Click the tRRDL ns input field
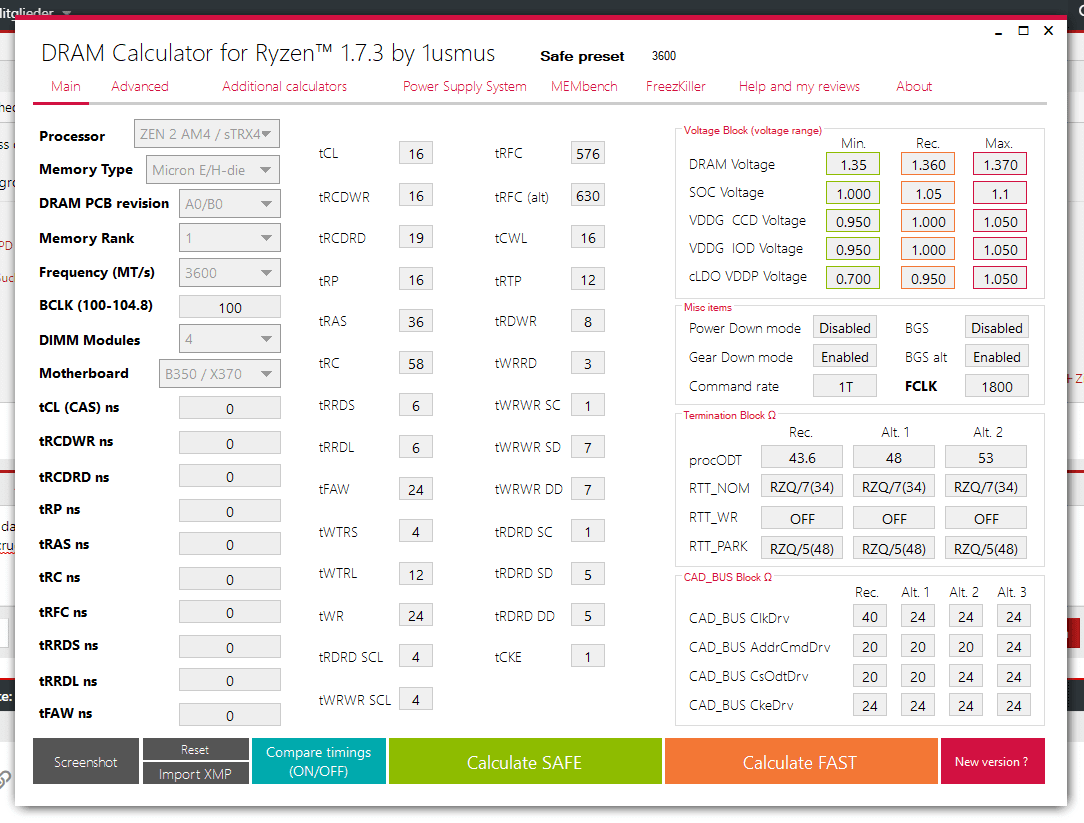1084x823 pixels. pos(230,681)
